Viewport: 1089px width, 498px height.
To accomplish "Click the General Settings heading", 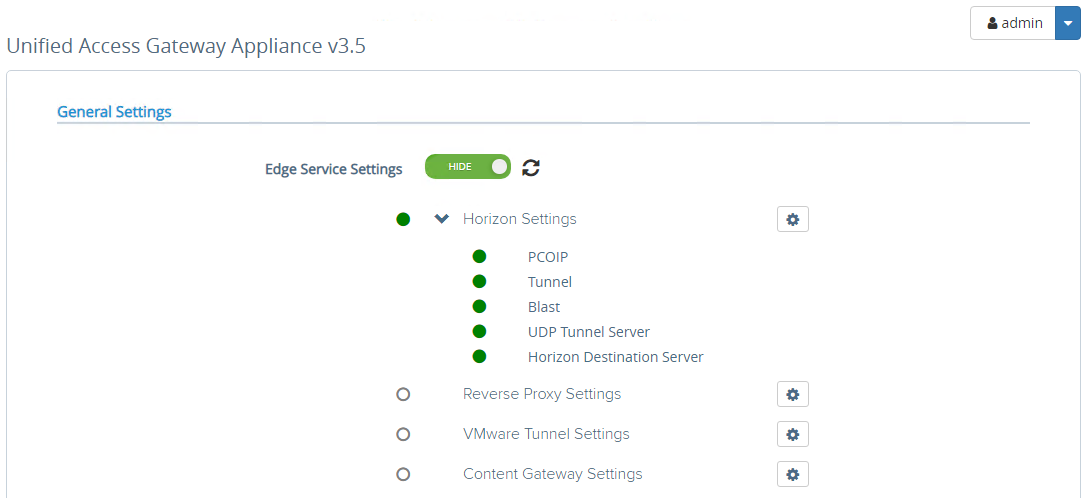I will tap(114, 112).
